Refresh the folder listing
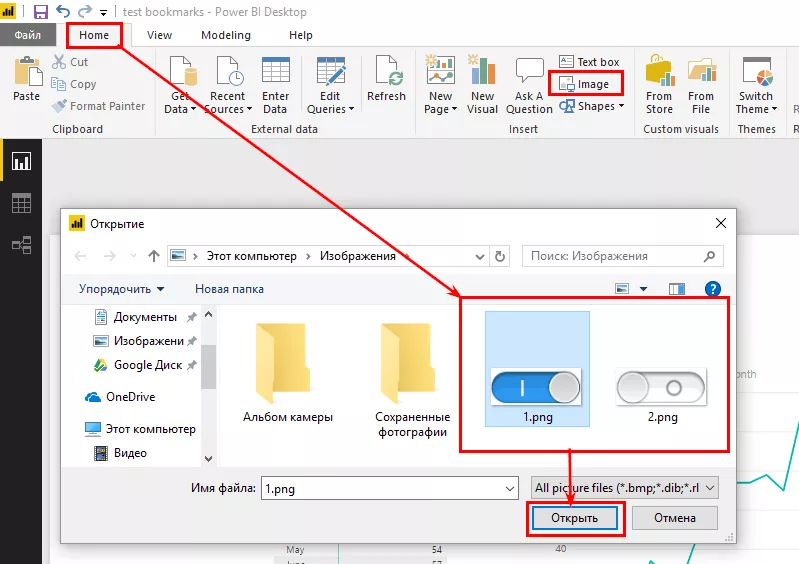The image size is (799, 564). [x=500, y=256]
